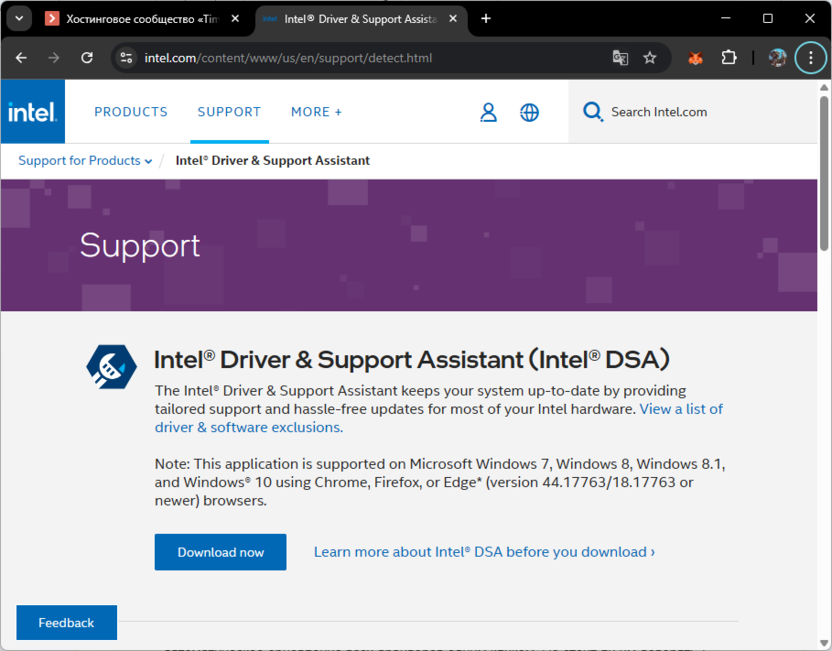832x651 pixels.
Task: Click the scrollbar up arrow
Action: pyautogui.click(x=824, y=88)
